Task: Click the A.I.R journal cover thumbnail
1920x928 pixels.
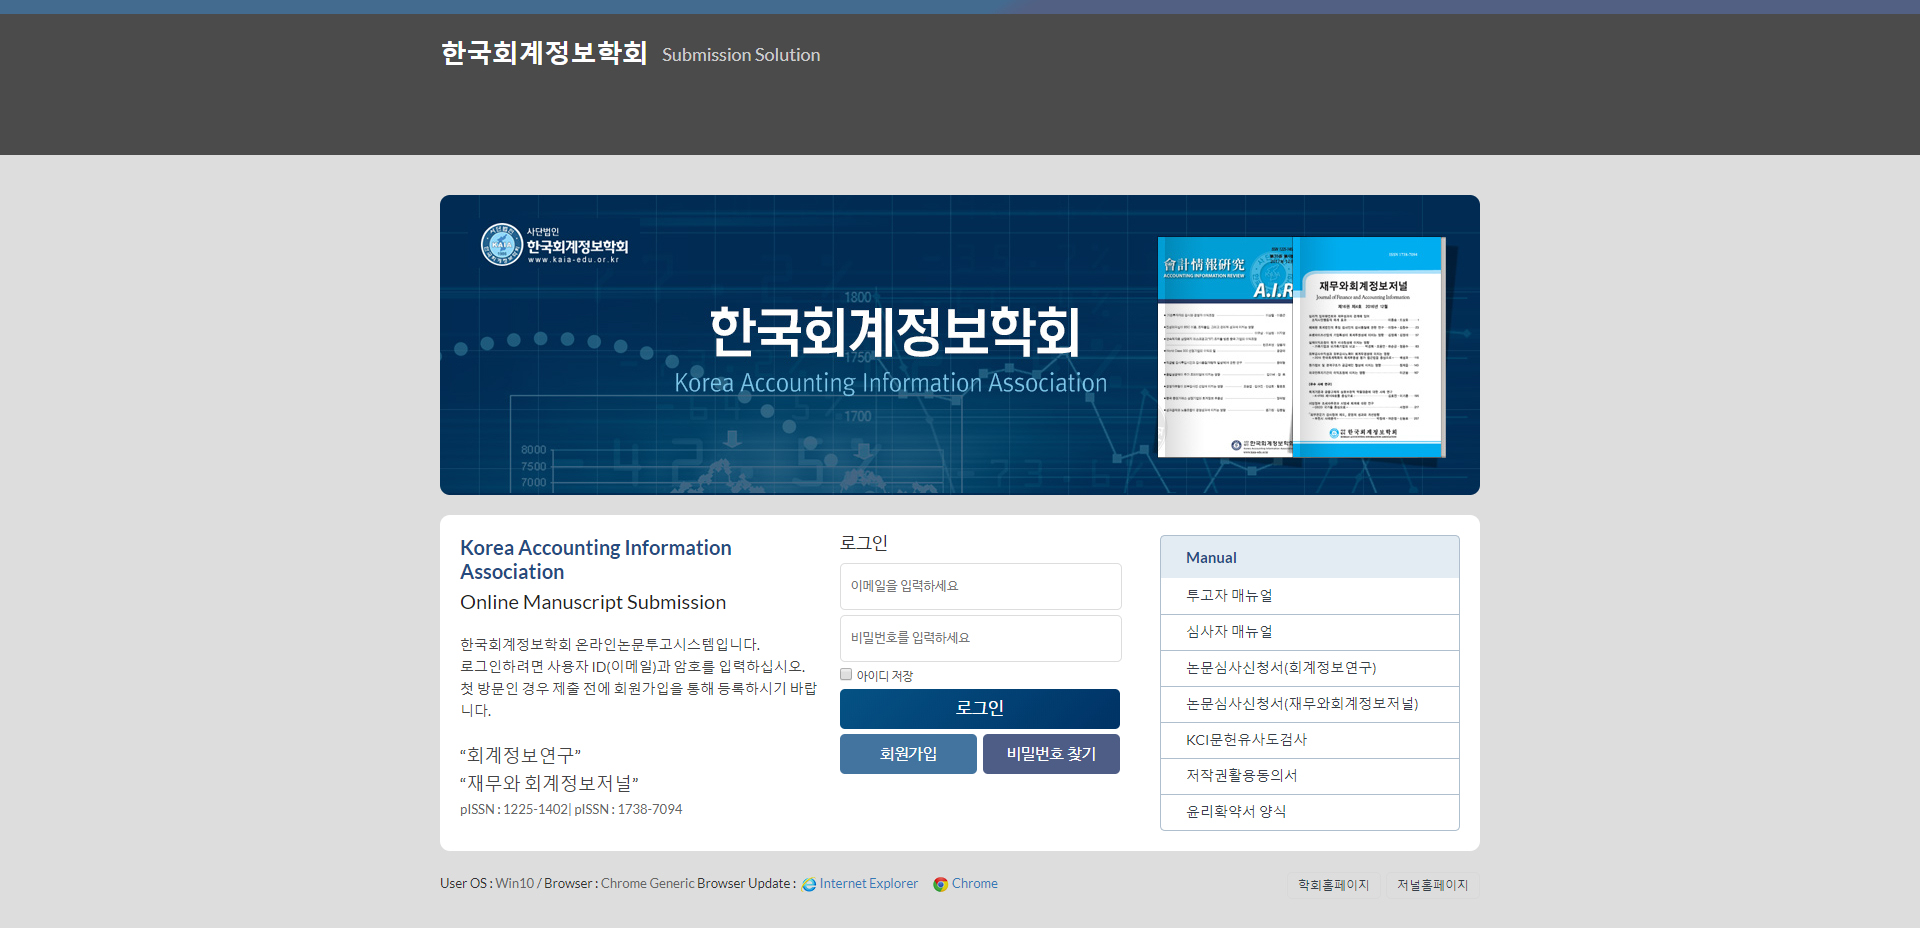Action: [1226, 347]
